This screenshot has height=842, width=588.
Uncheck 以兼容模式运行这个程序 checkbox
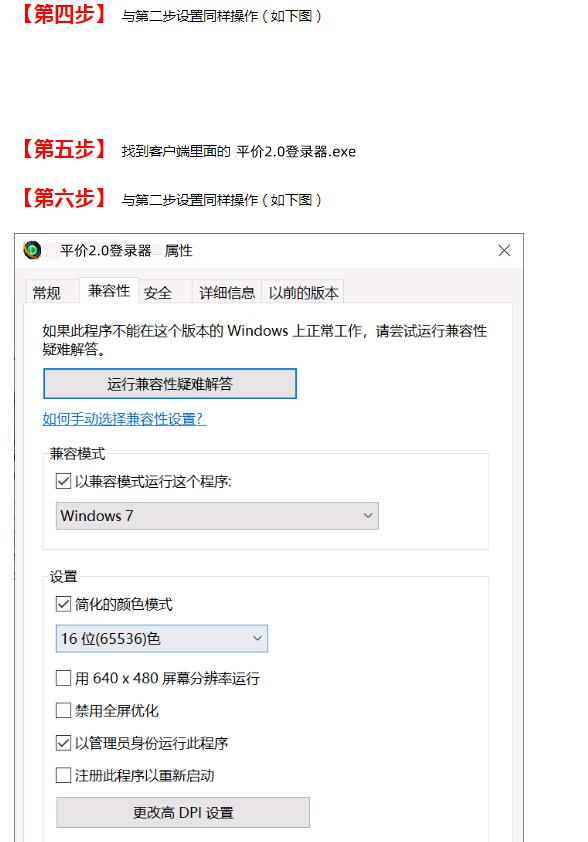[63, 481]
